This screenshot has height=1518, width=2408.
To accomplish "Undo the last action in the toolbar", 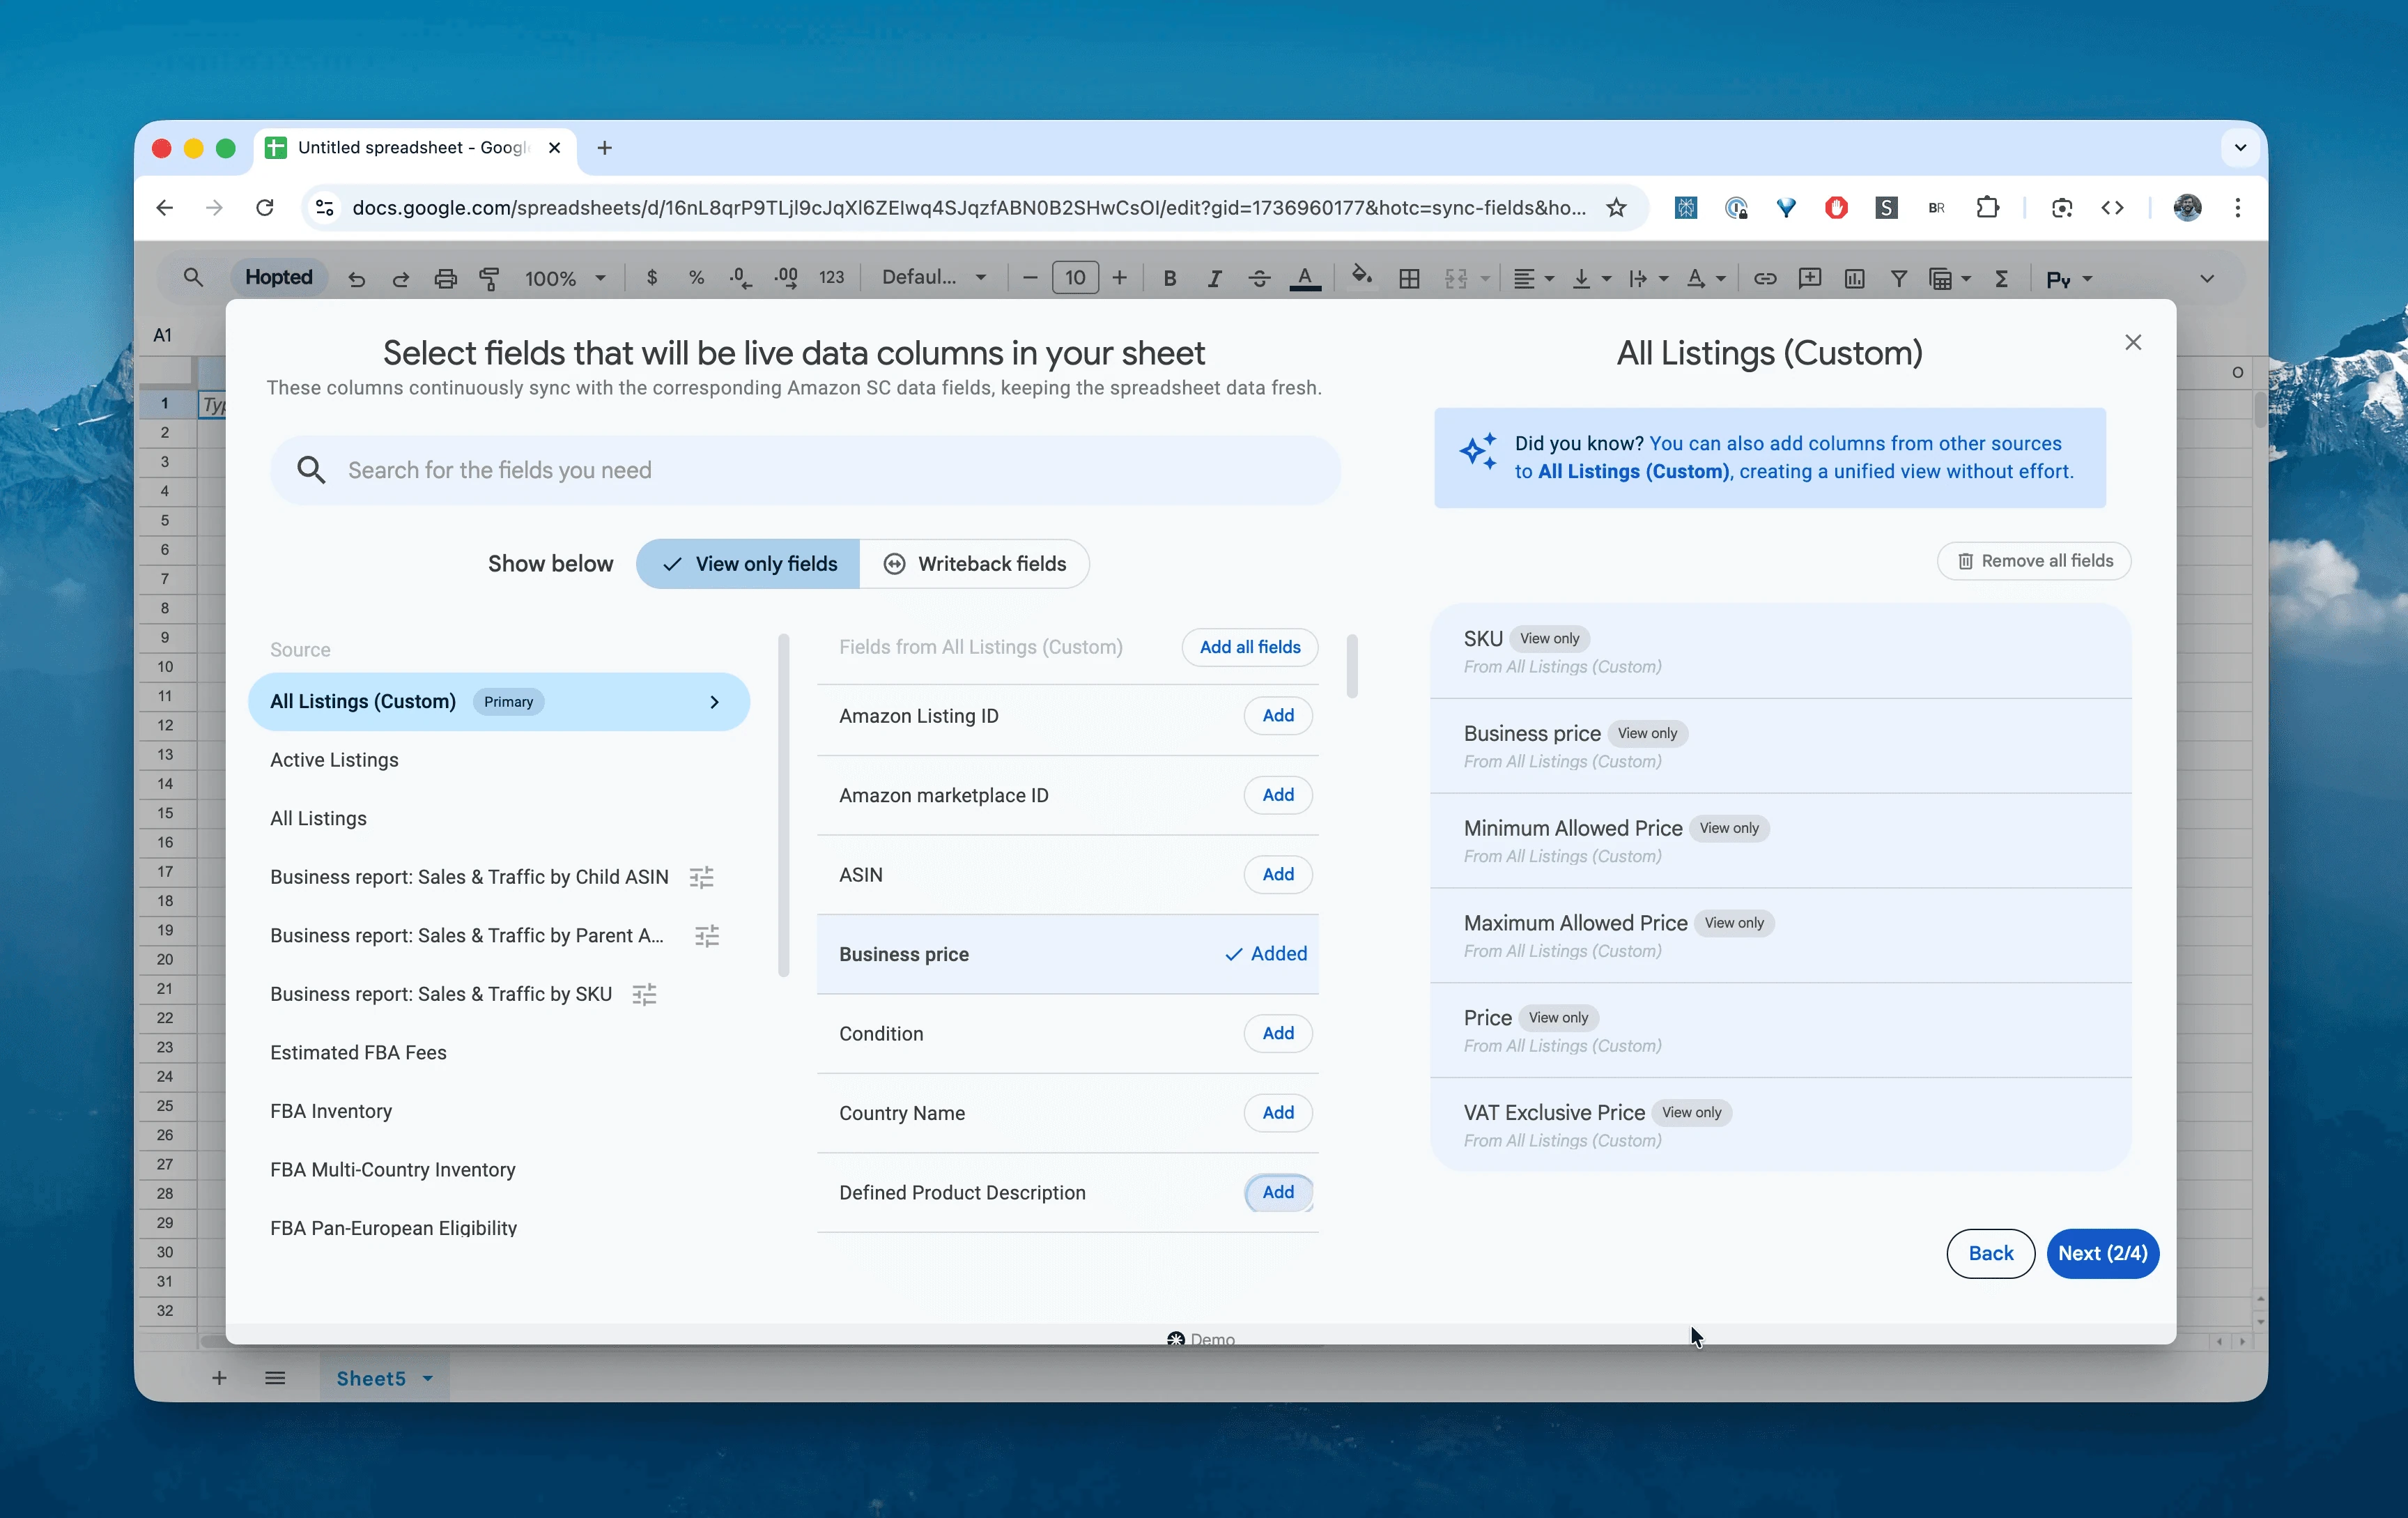I will (x=356, y=279).
